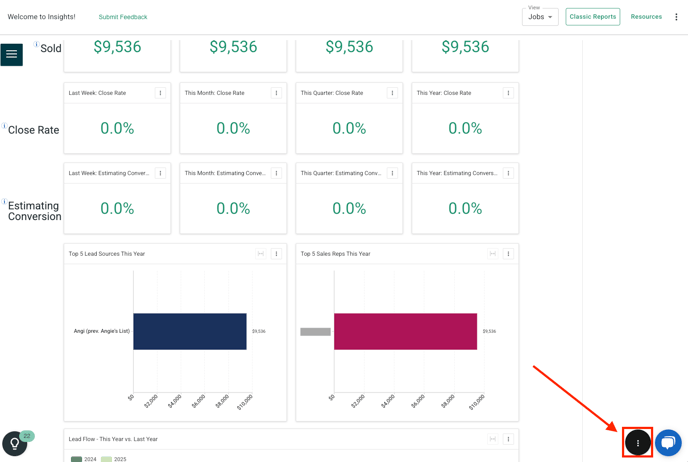Expand the Jobs view dropdown
This screenshot has width=688, height=462.
pyautogui.click(x=540, y=17)
